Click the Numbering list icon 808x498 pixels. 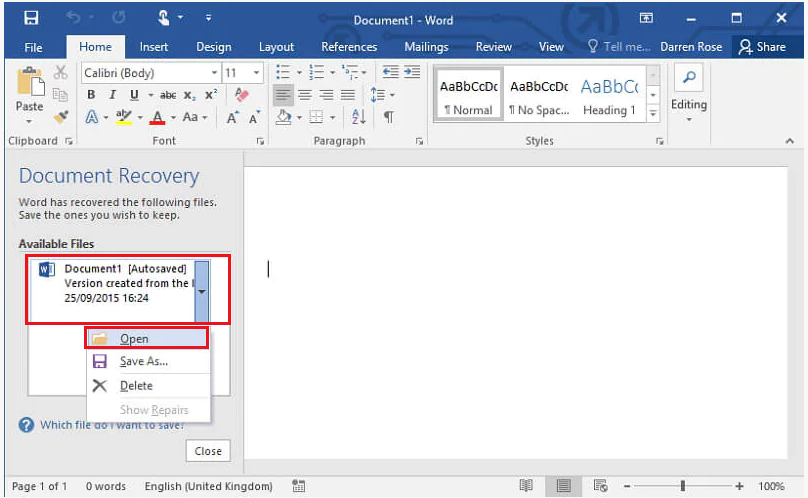[x=316, y=72]
